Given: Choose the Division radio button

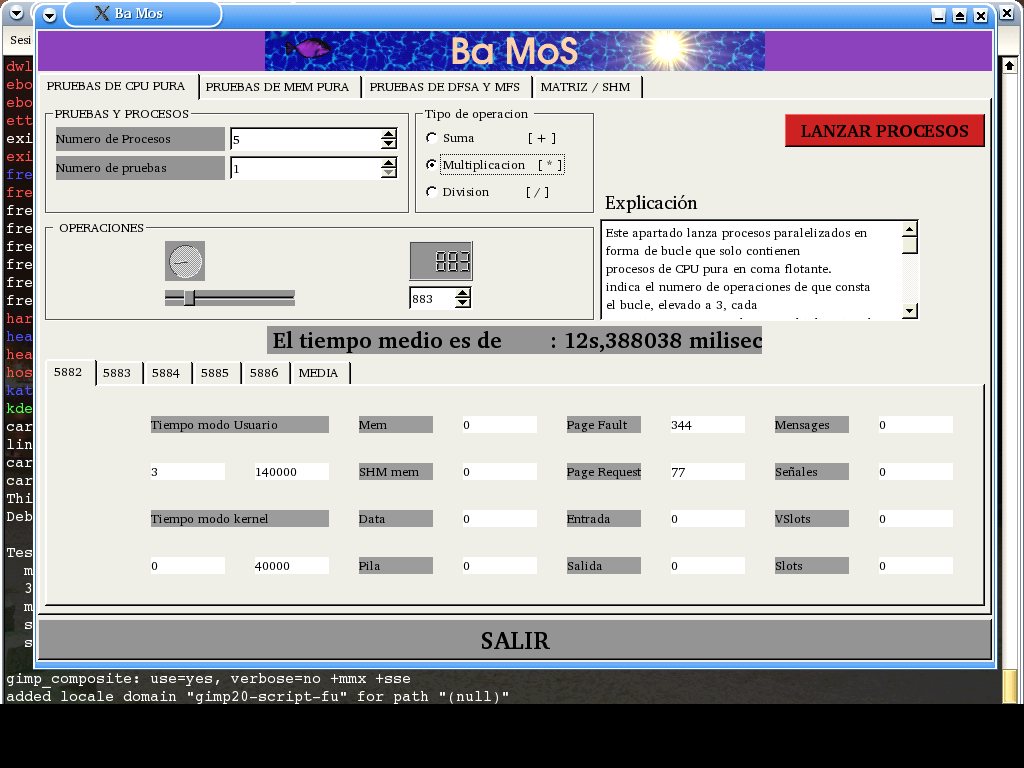Looking at the screenshot, I should point(431,192).
